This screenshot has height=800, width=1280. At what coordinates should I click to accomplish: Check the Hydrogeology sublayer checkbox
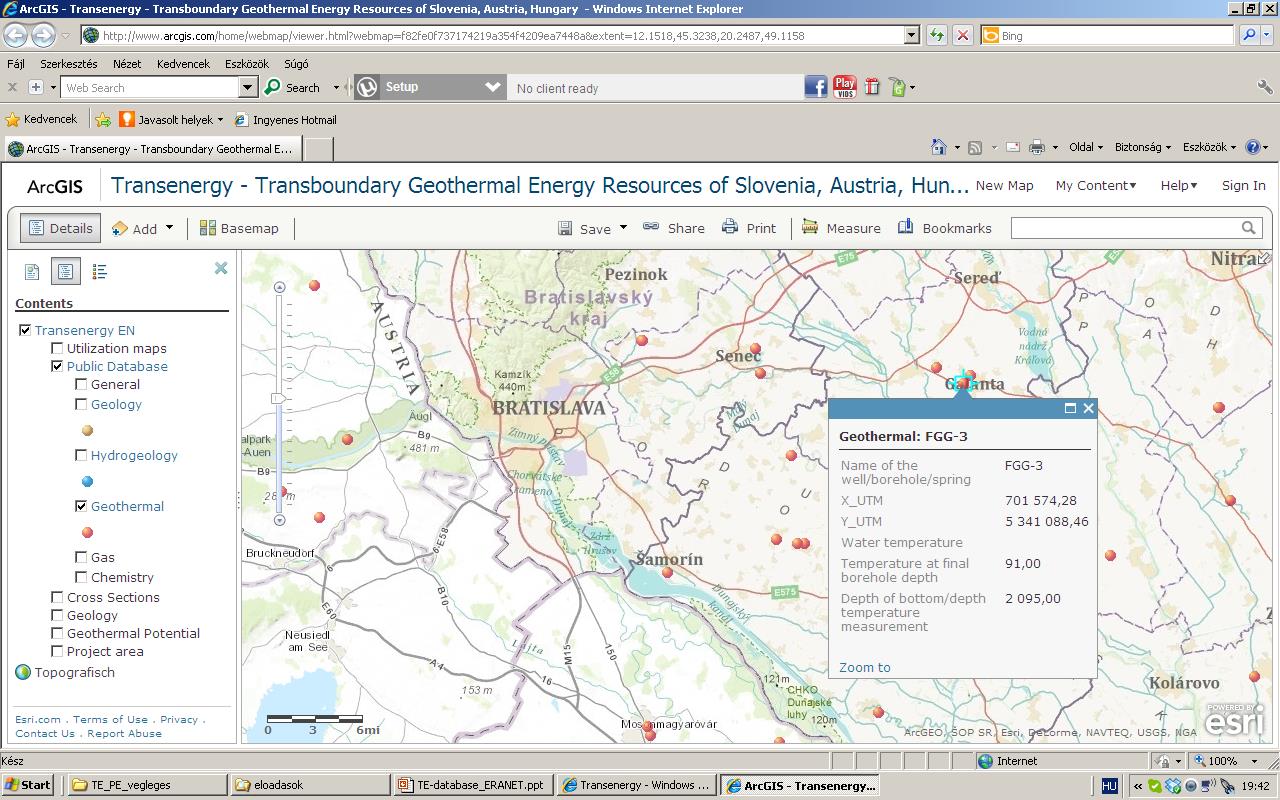[x=81, y=455]
